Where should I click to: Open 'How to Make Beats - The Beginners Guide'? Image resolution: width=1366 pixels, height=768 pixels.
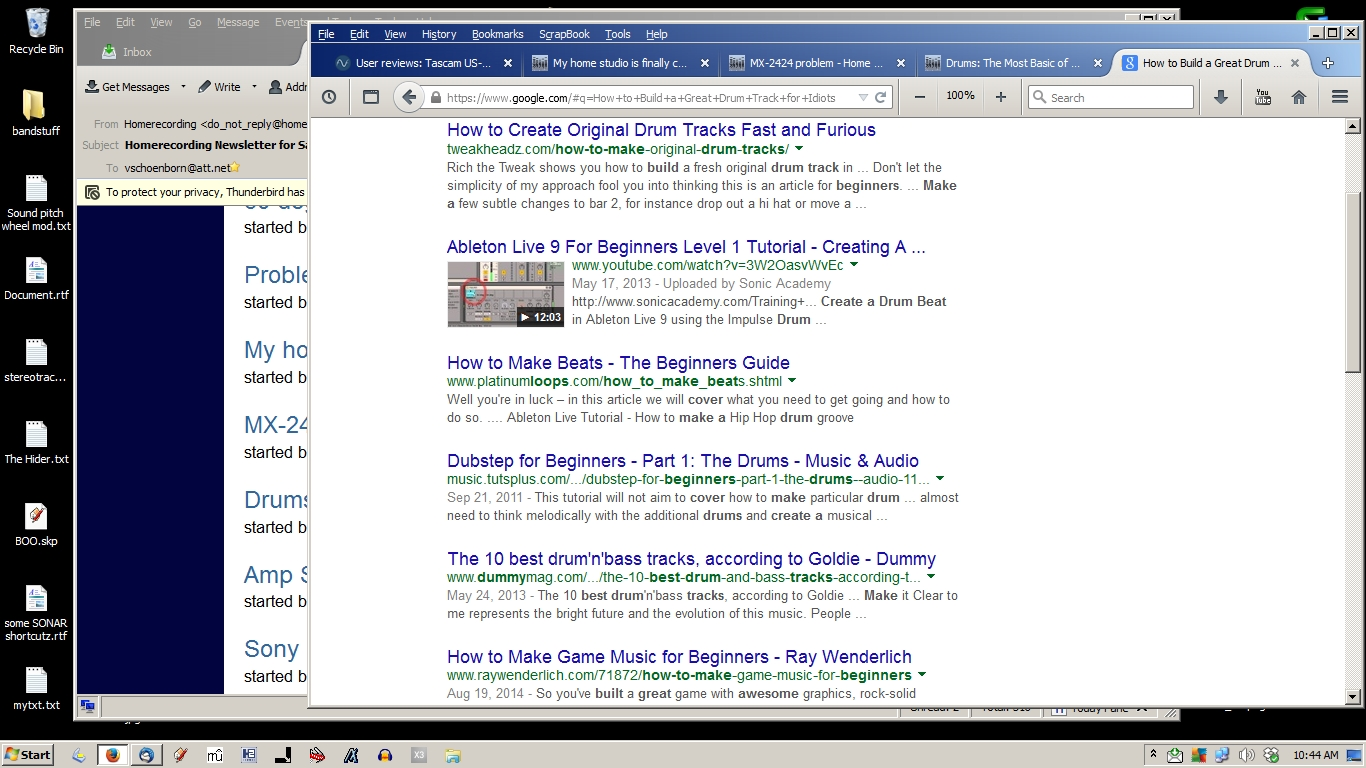618,363
